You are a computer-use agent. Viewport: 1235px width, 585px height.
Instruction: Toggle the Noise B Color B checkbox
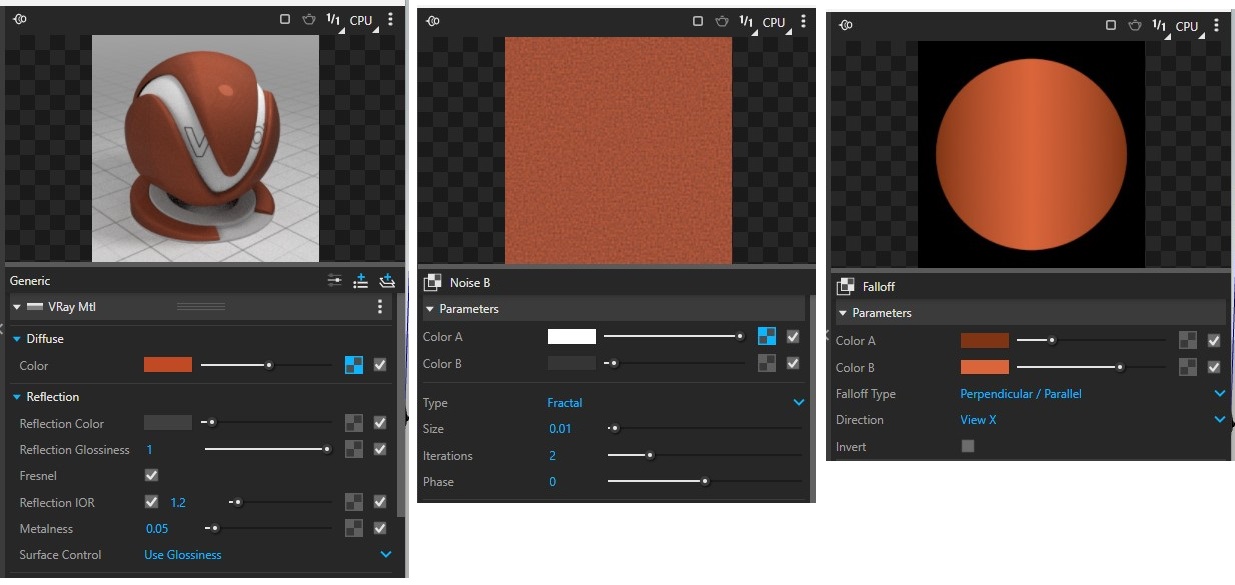click(x=793, y=363)
